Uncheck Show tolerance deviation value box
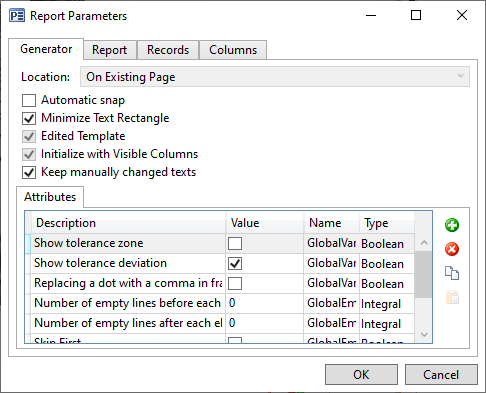The image size is (486, 393). (235, 263)
